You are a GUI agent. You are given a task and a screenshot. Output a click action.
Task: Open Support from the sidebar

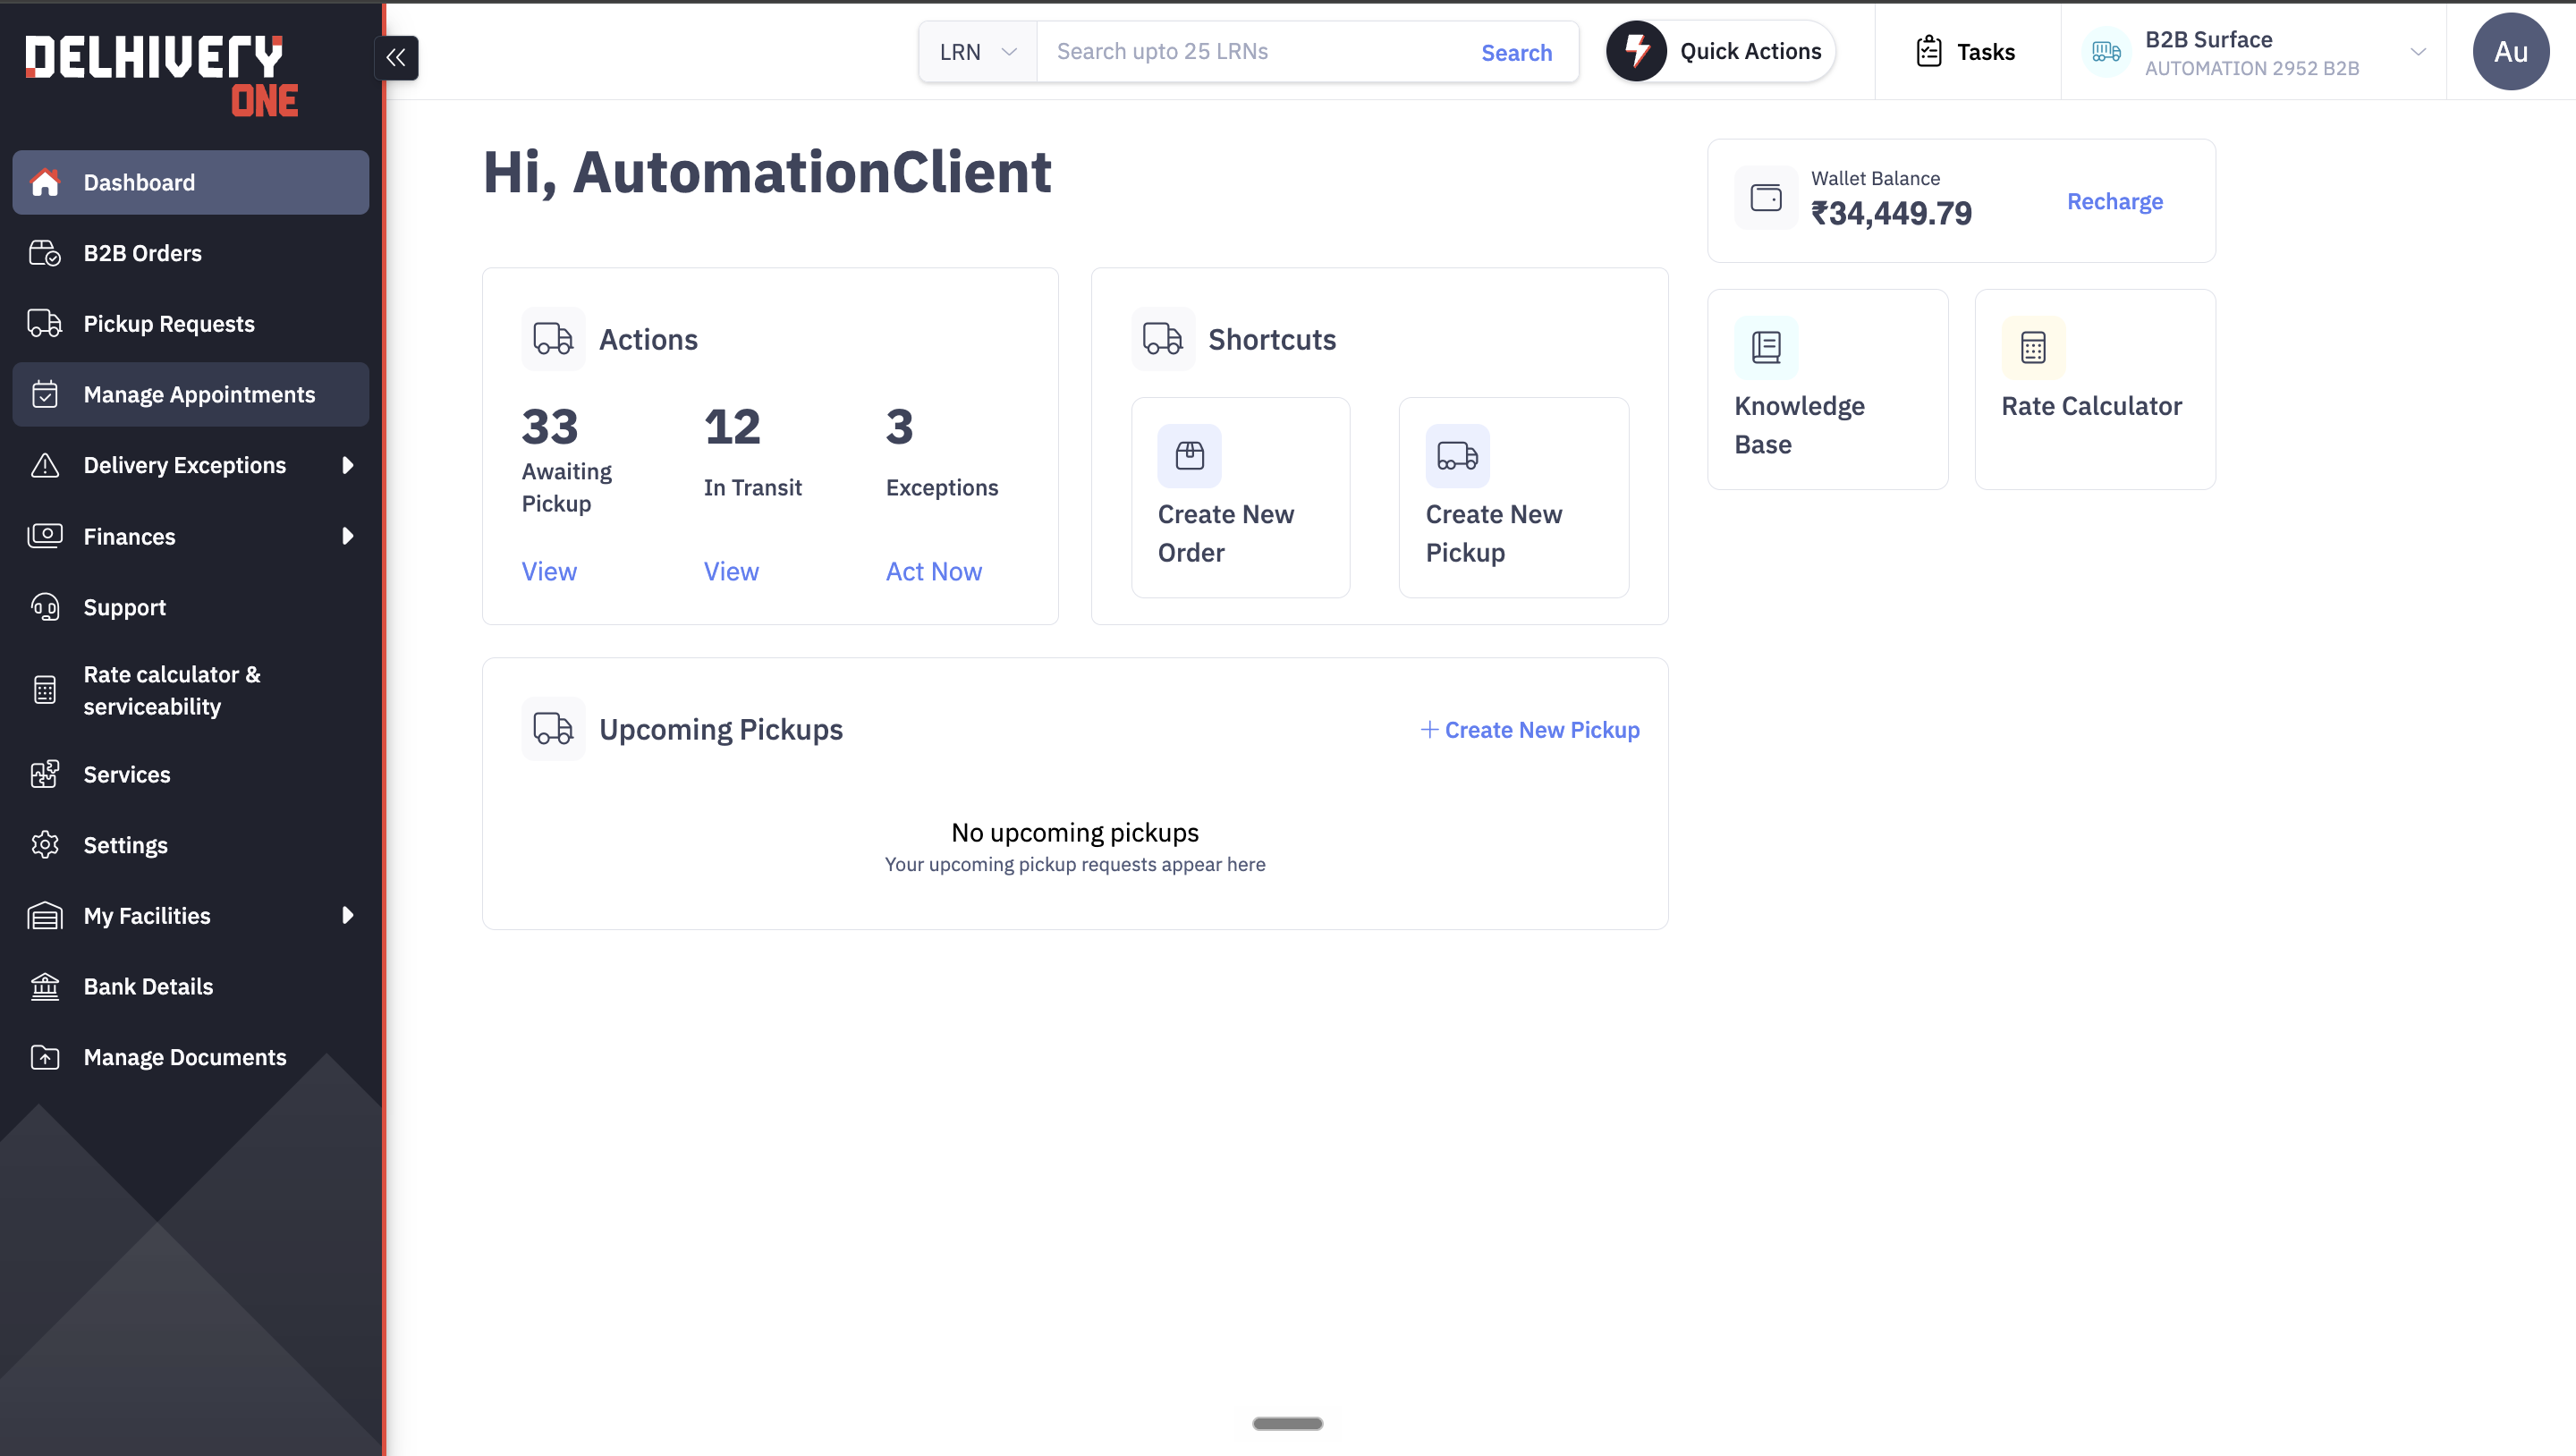191,607
